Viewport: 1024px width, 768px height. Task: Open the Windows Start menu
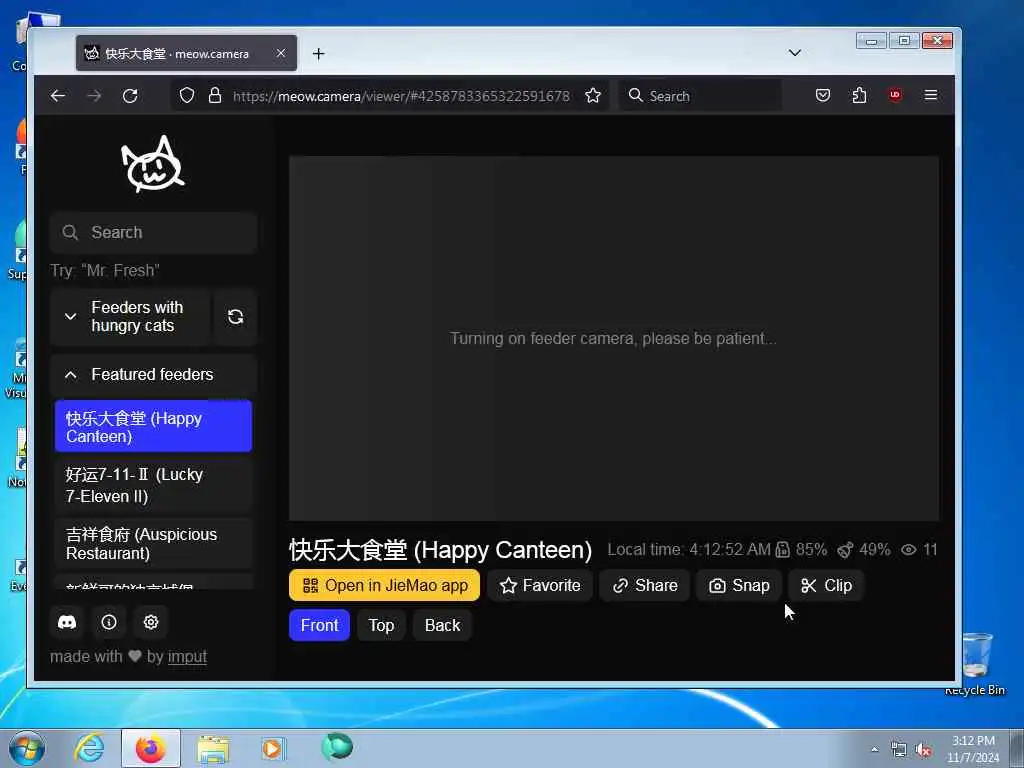pos(27,749)
